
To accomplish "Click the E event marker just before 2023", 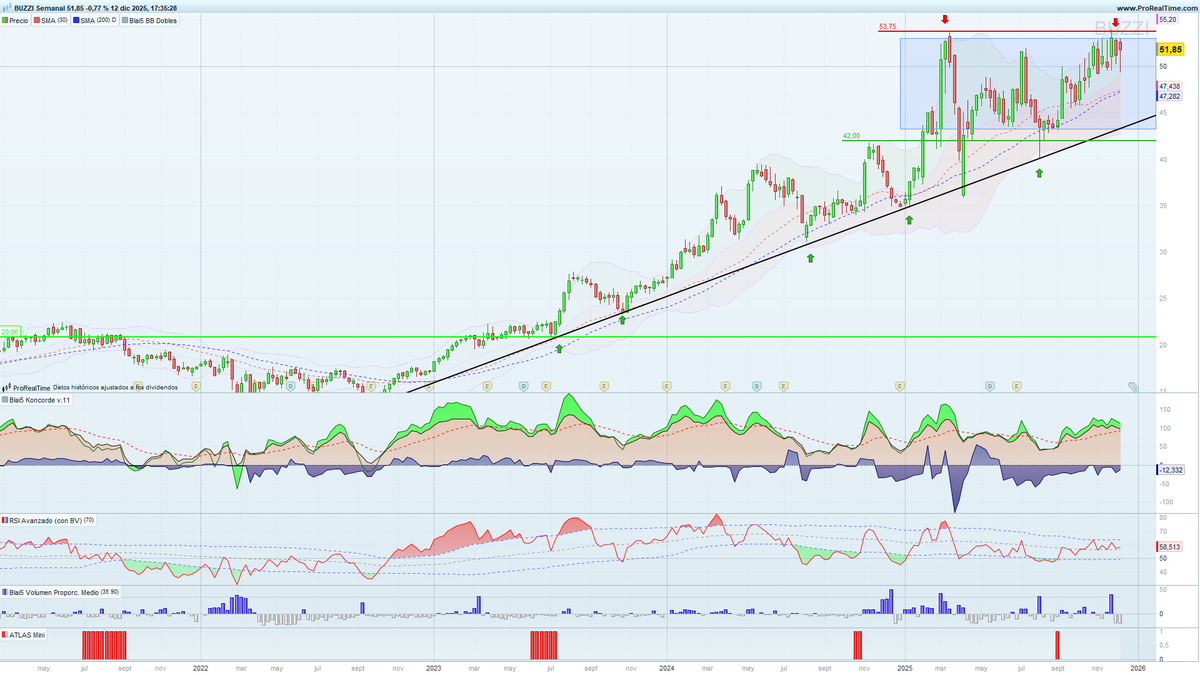I will [x=429, y=385].
